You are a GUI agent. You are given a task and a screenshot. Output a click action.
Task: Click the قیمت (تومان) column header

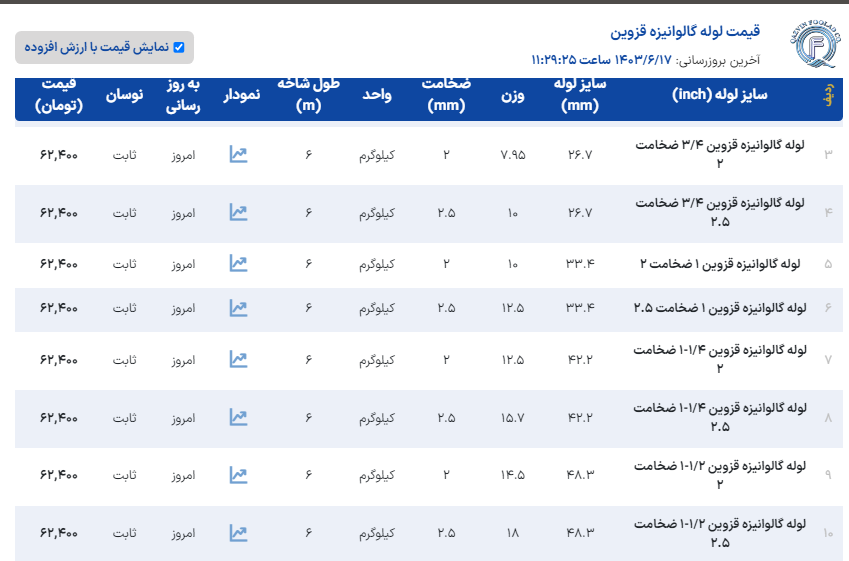pyautogui.click(x=59, y=95)
